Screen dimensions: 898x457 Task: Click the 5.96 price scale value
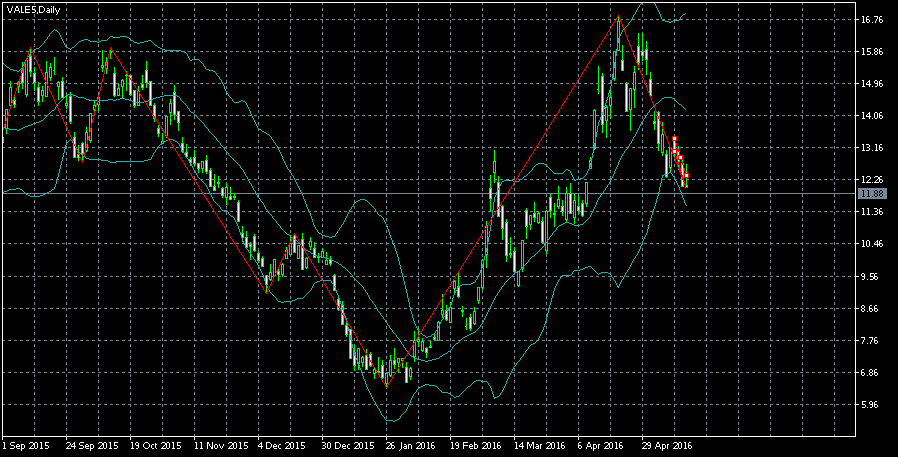[x=872, y=405]
